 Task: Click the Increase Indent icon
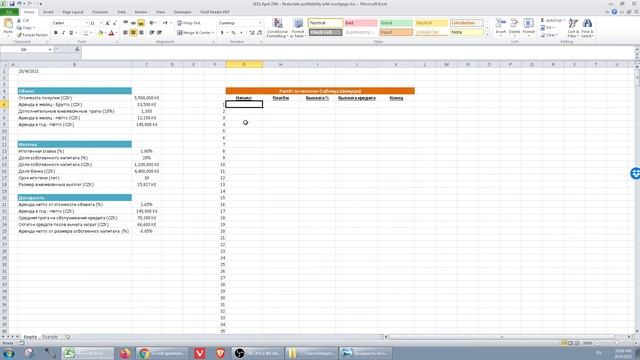tap(160, 33)
